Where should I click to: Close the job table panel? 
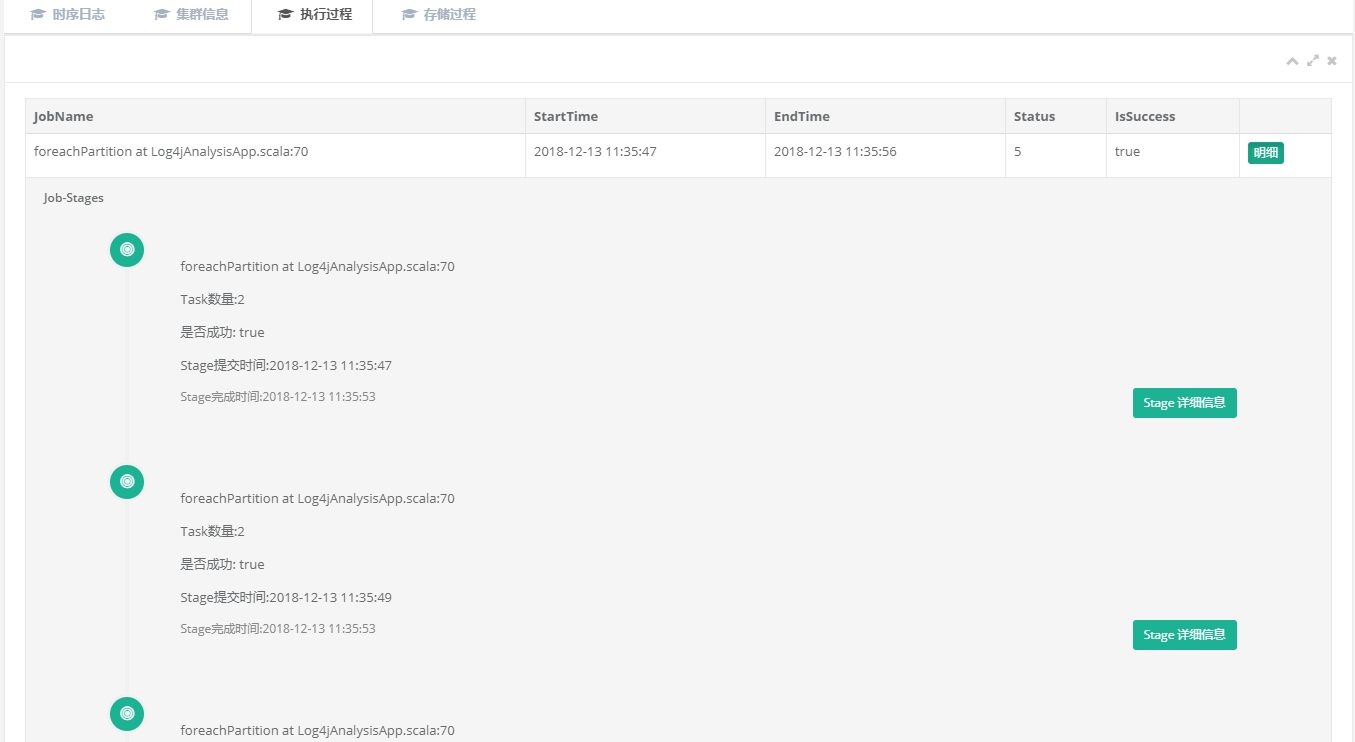point(1332,61)
